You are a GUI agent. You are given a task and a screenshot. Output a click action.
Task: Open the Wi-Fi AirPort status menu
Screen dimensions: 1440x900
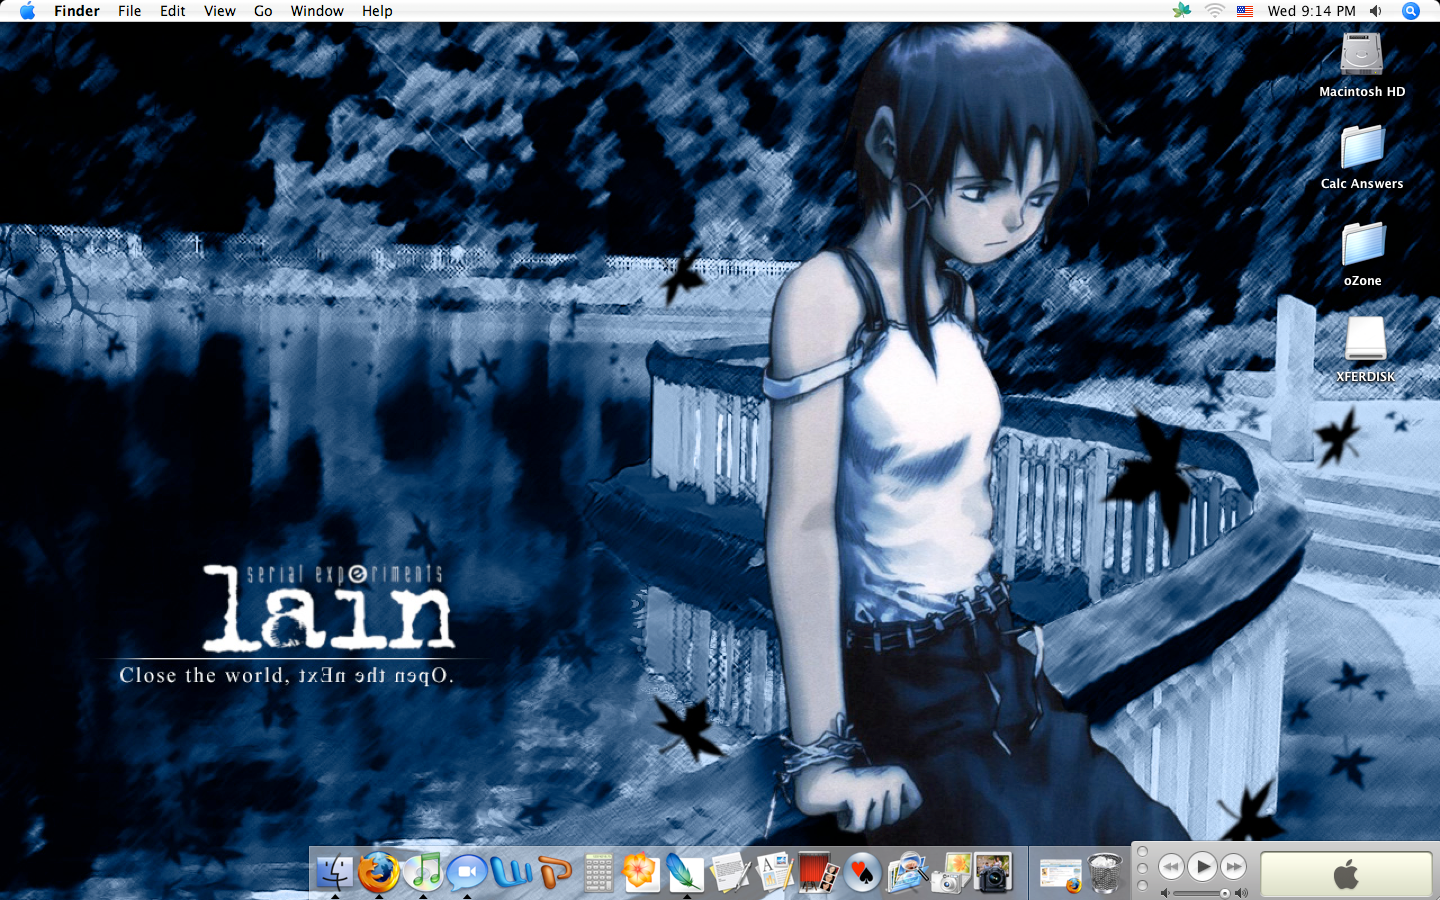(x=1214, y=11)
